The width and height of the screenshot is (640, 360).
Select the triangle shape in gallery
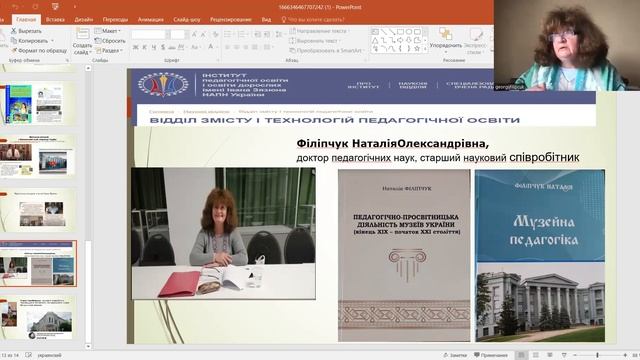tap(375, 40)
